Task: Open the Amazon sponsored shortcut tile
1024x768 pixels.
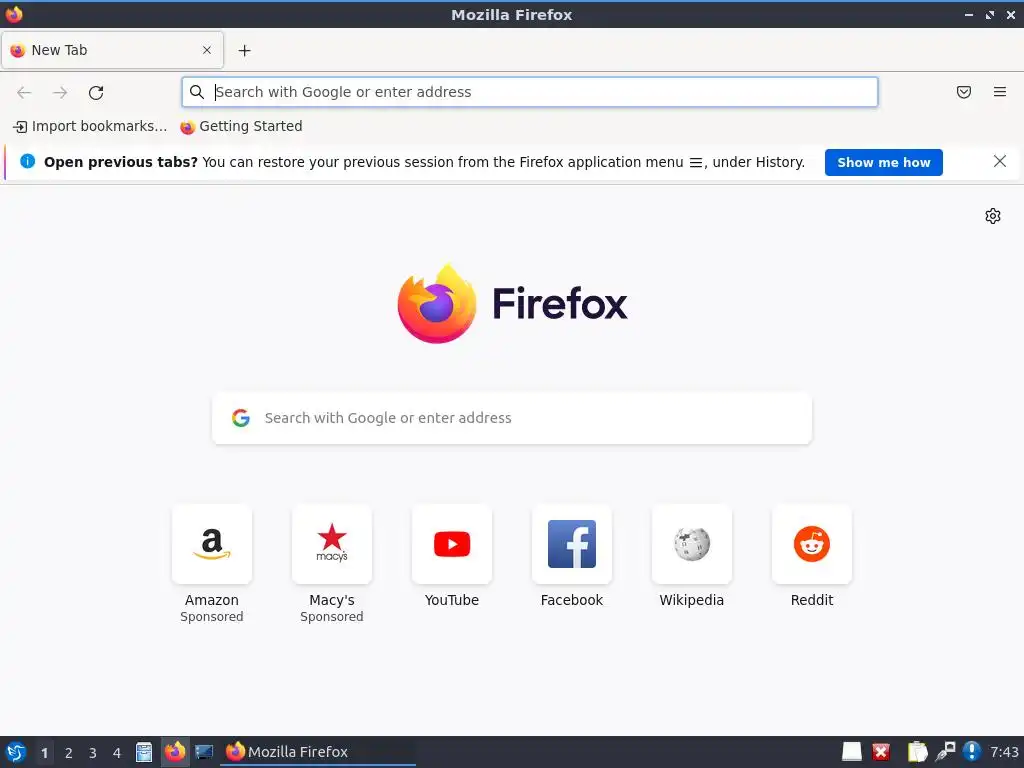Action: pyautogui.click(x=212, y=544)
